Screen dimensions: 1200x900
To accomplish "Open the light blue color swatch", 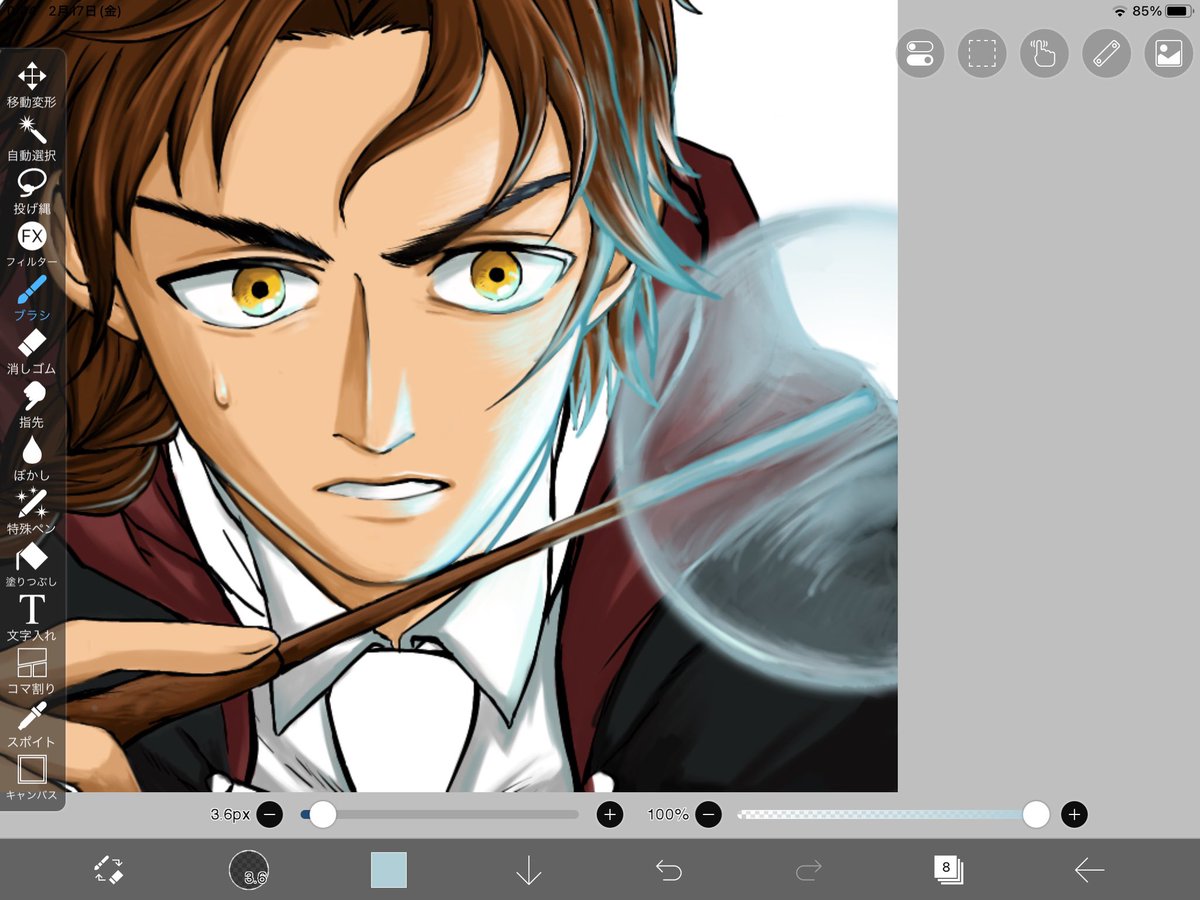I will click(x=389, y=870).
